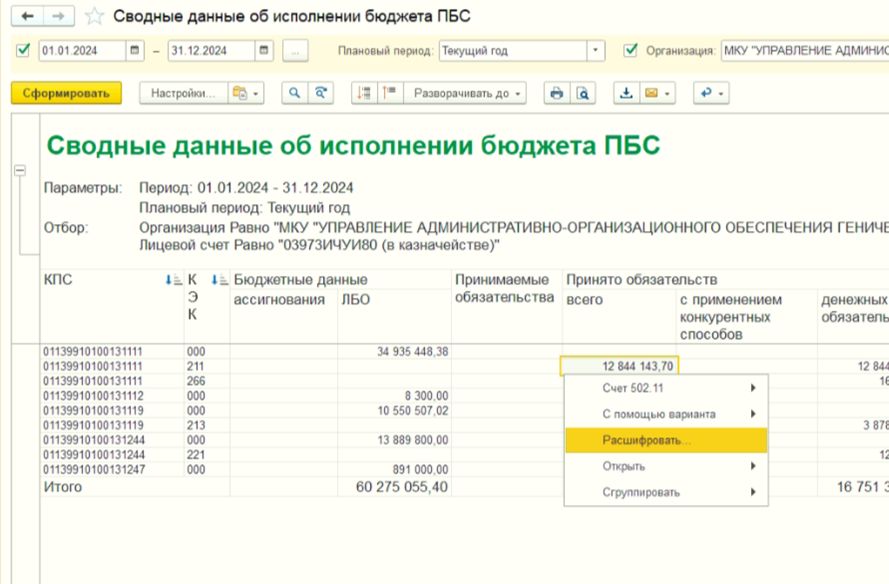Select ЛБО value 34 935 448,38
Screen dimensions: 889x584
point(395,352)
